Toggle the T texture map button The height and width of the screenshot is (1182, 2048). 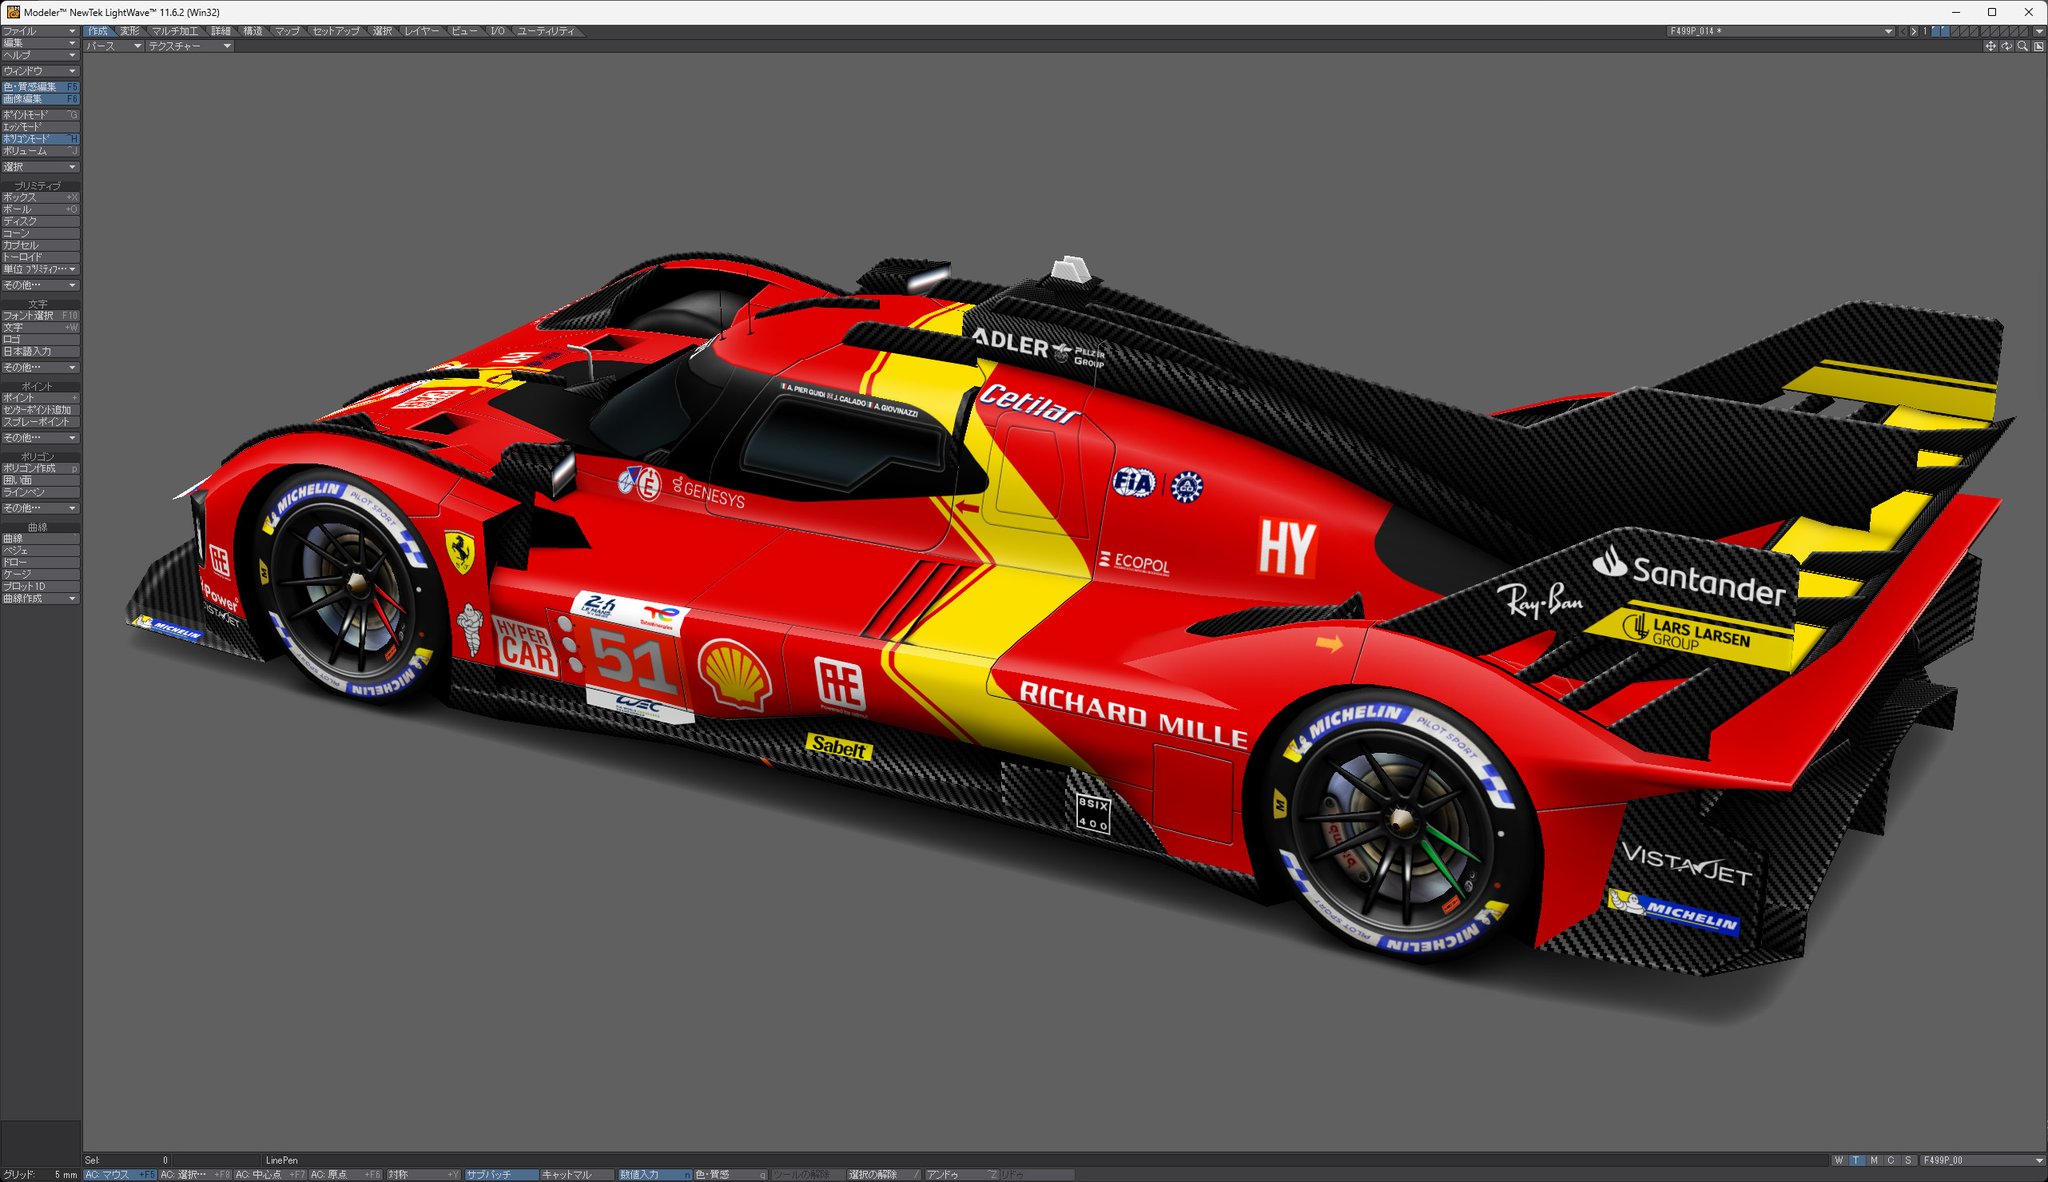1856,1160
